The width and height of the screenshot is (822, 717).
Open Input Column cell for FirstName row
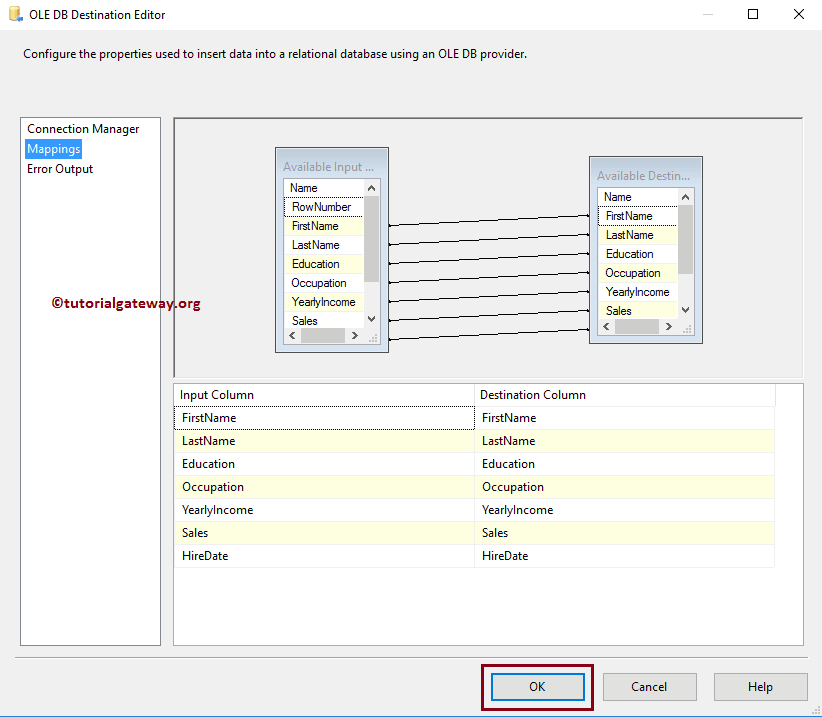click(323, 418)
